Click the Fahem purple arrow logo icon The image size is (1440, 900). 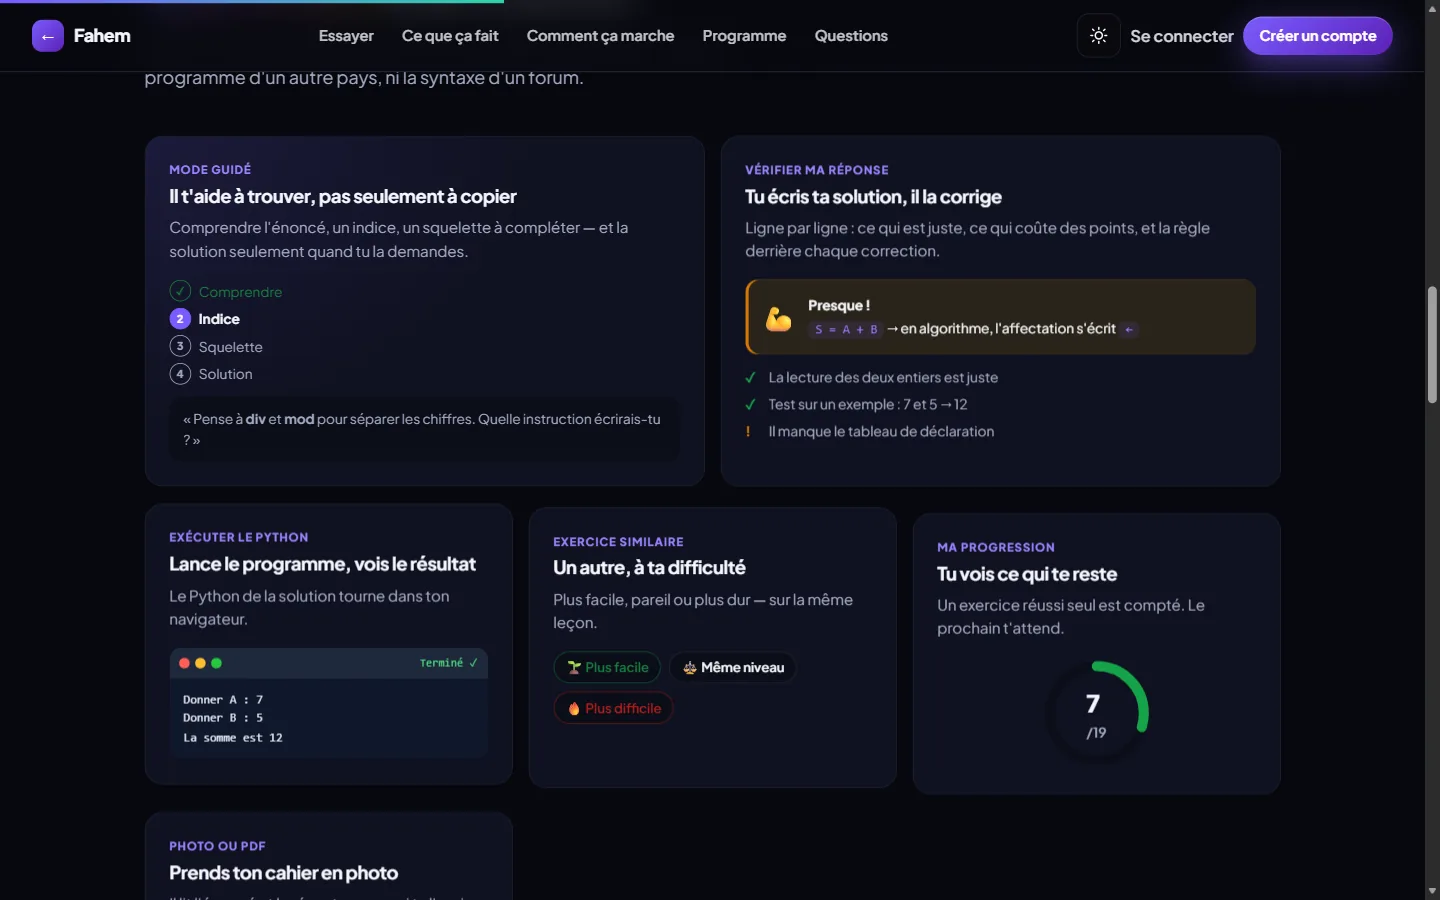pyautogui.click(x=48, y=36)
